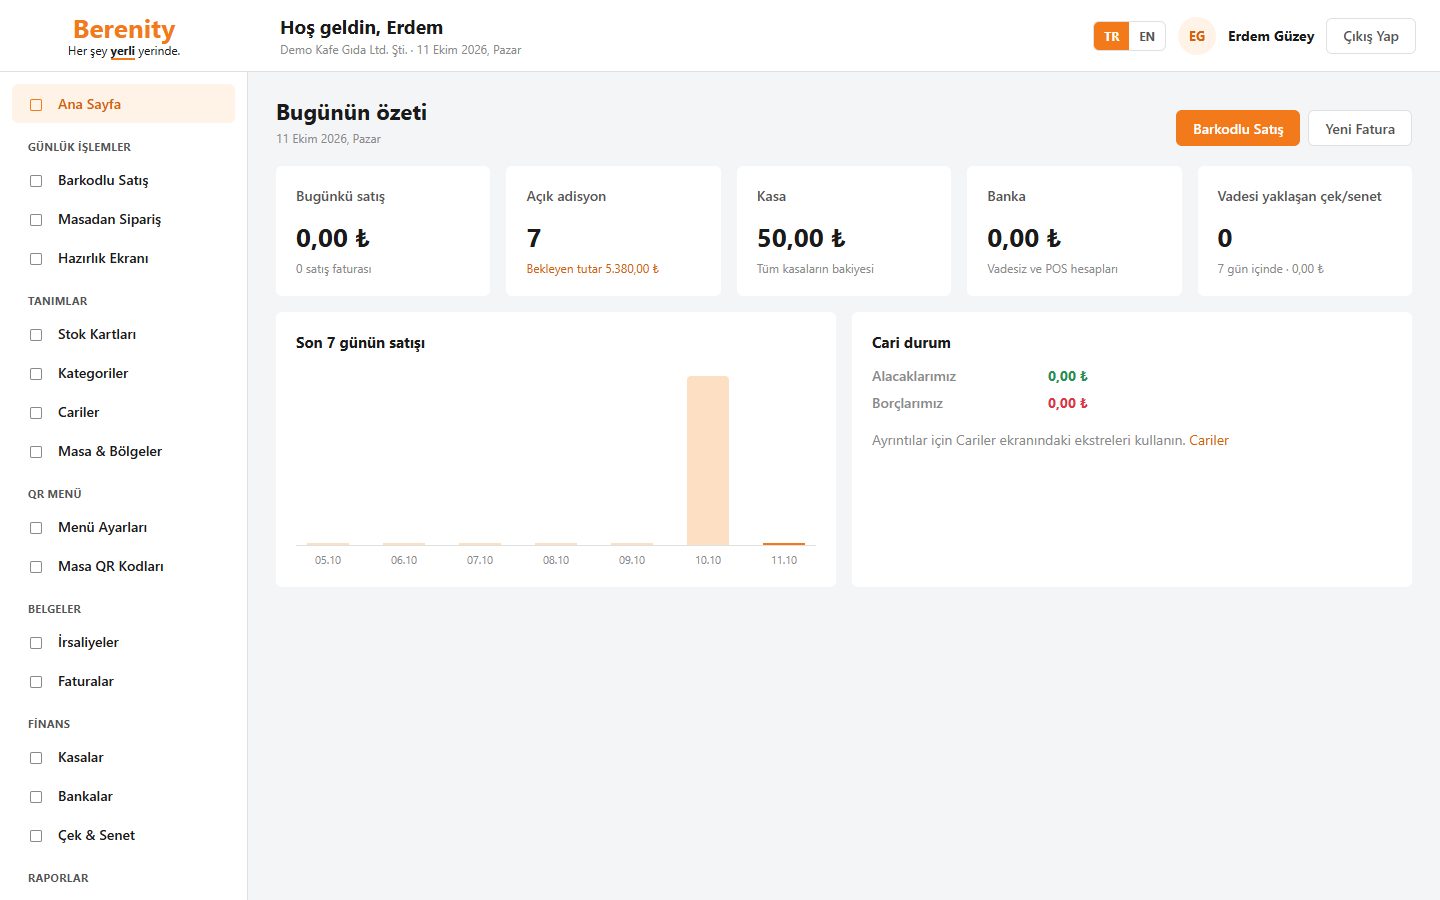Click the green Alacaklarımız amount
This screenshot has height=900, width=1440.
click(1068, 376)
